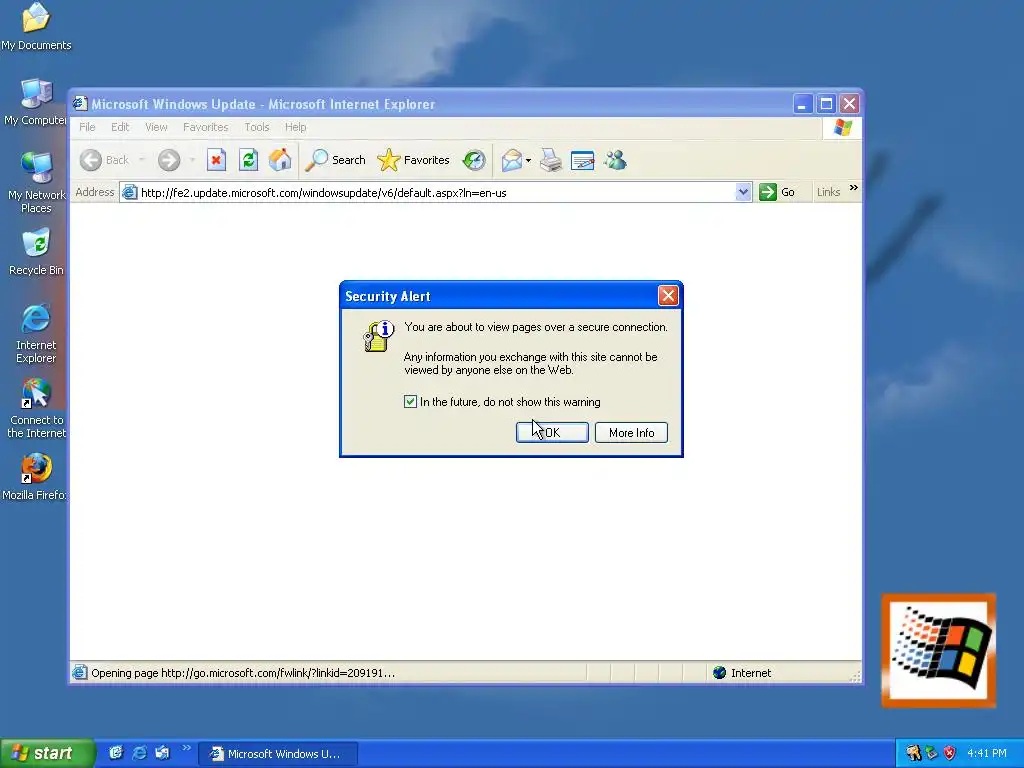This screenshot has width=1024, height=768.
Task: Click the Mail envelope icon
Action: point(511,160)
